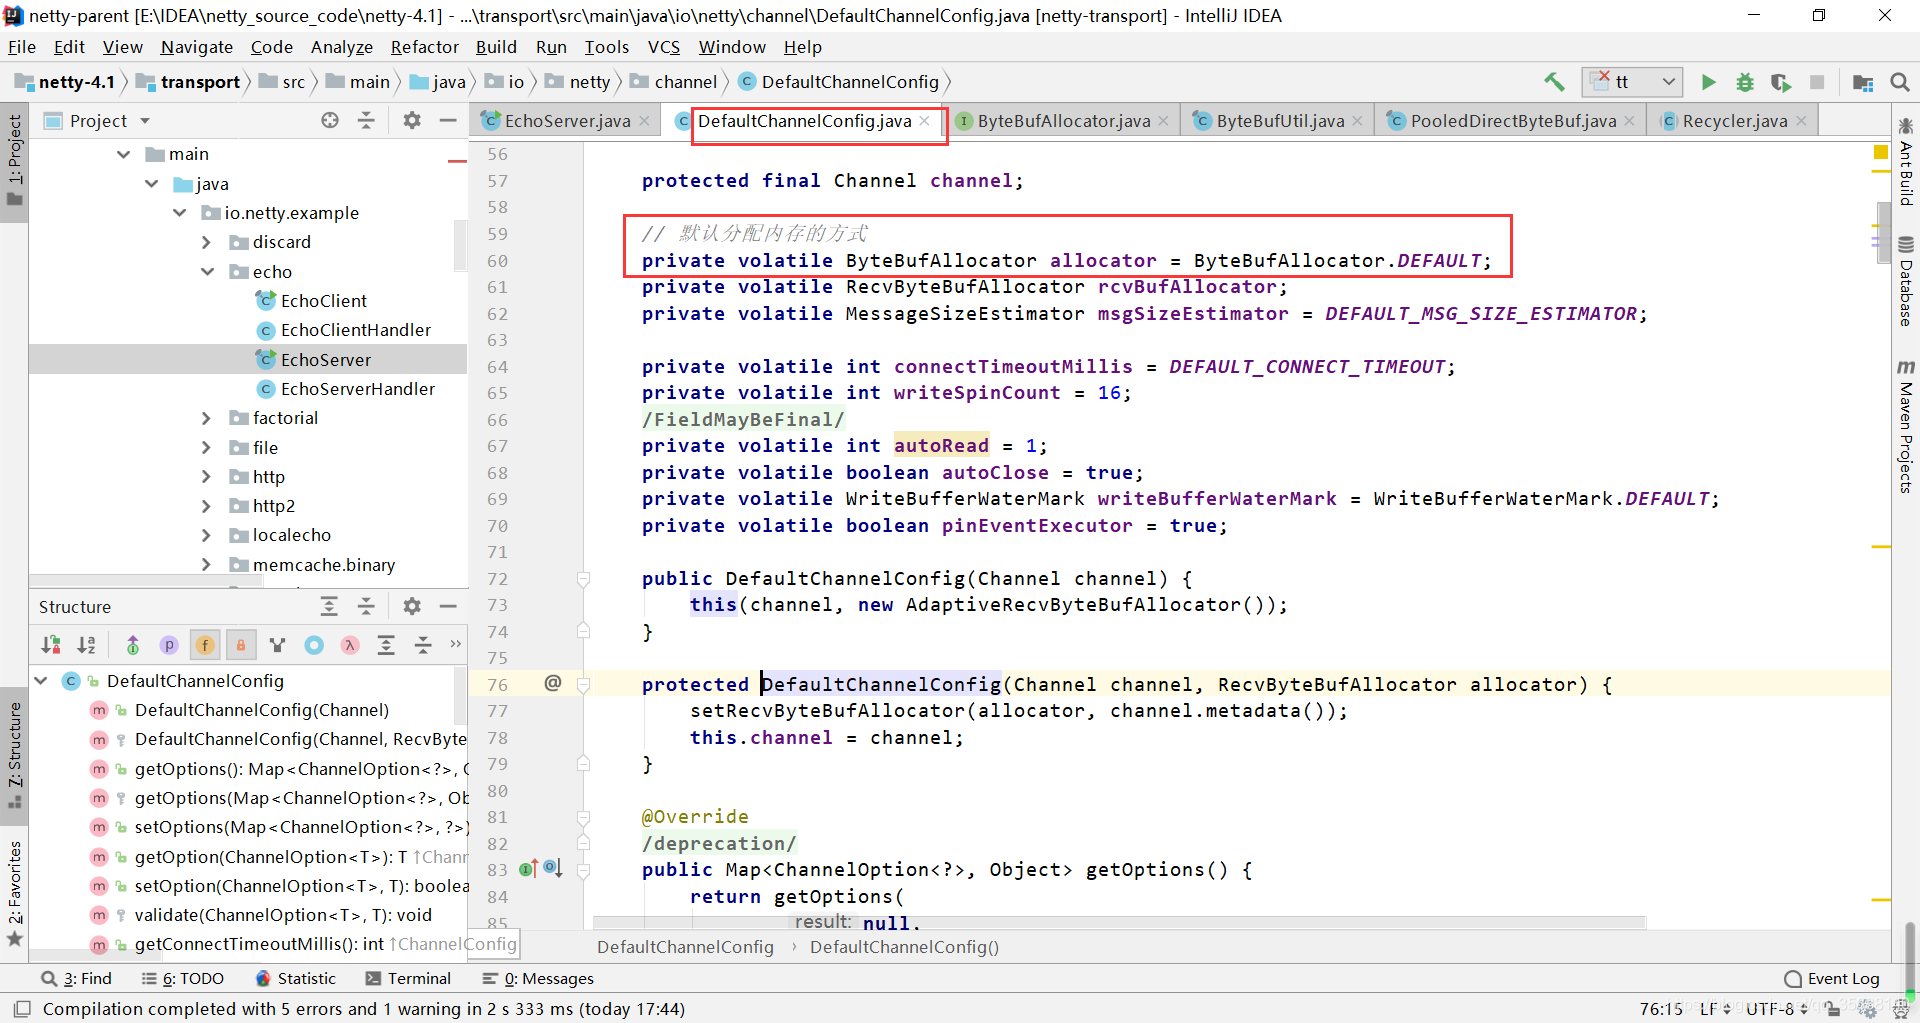Image resolution: width=1920 pixels, height=1023 pixels.
Task: Expand the 'http2' package node
Action: pos(207,506)
